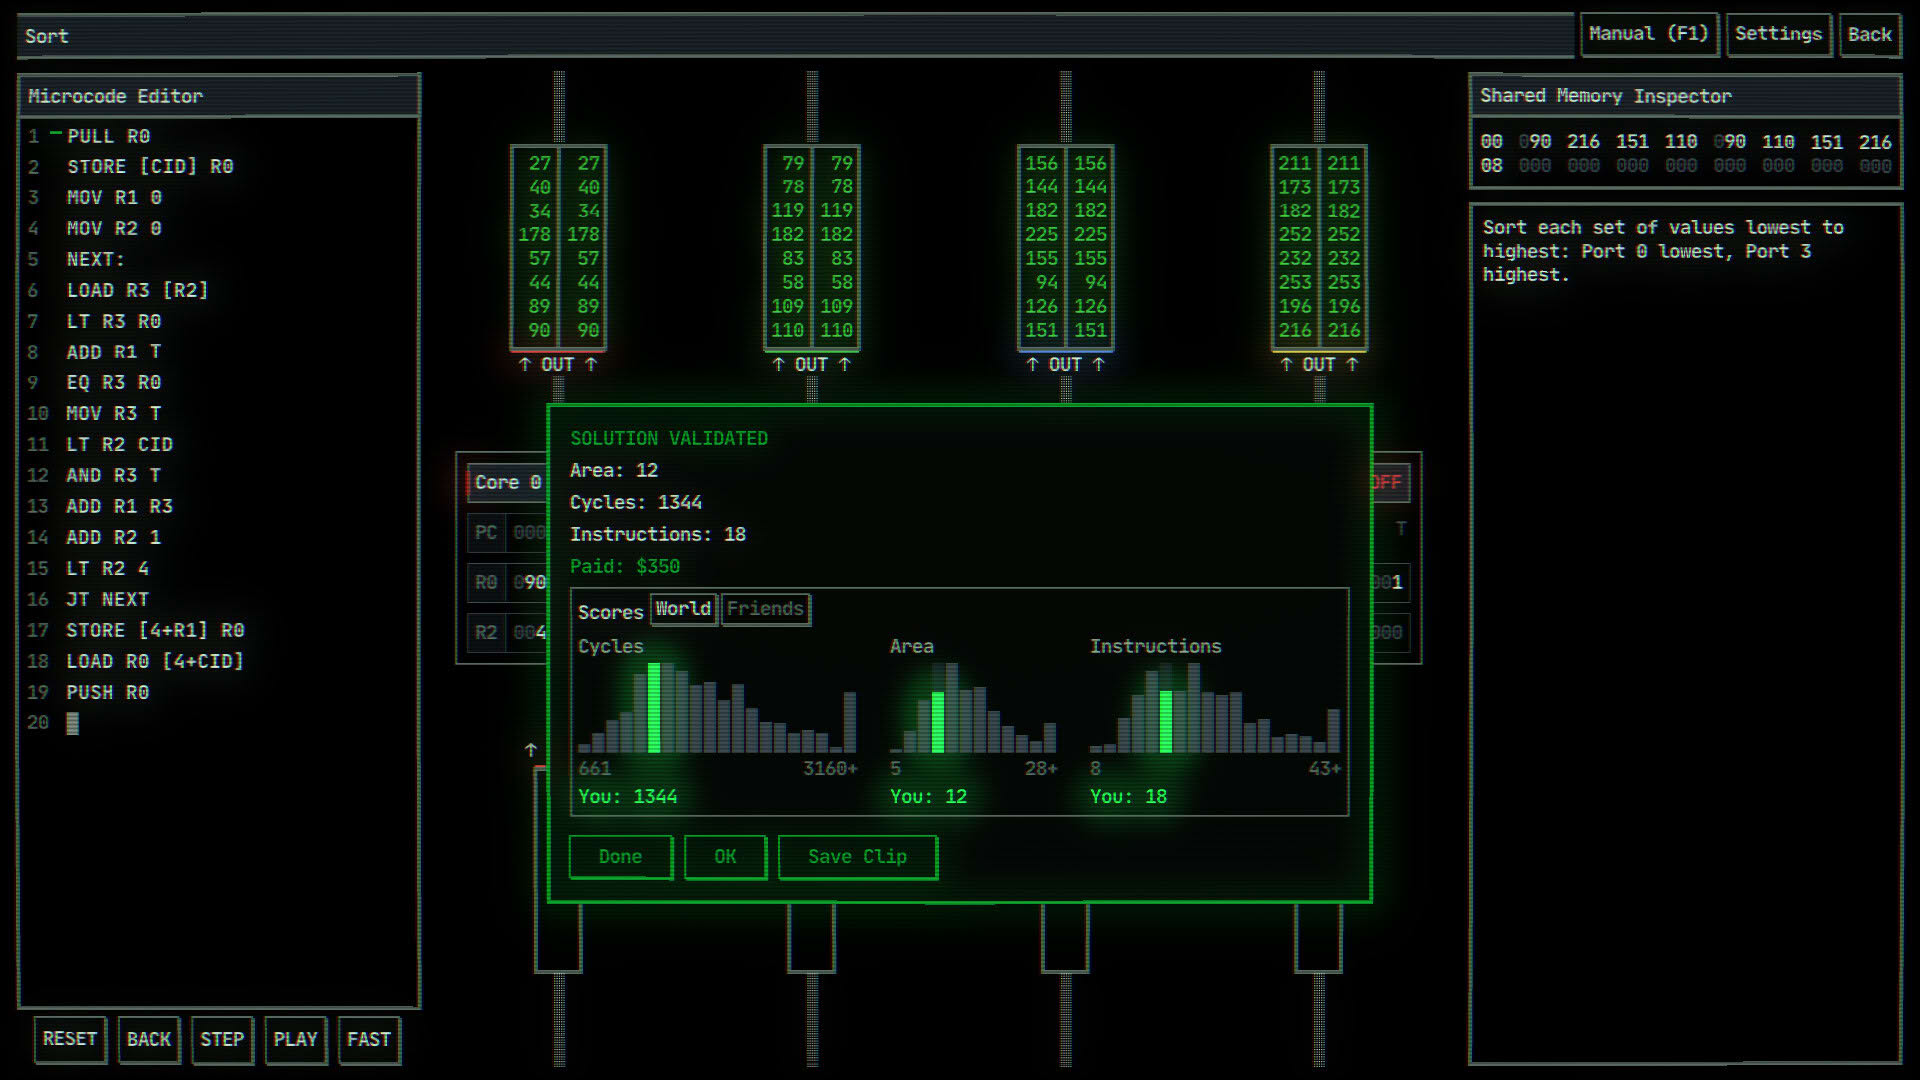This screenshot has width=1920, height=1080.
Task: Click third OUT port with value 156
Action: click(x=1066, y=247)
